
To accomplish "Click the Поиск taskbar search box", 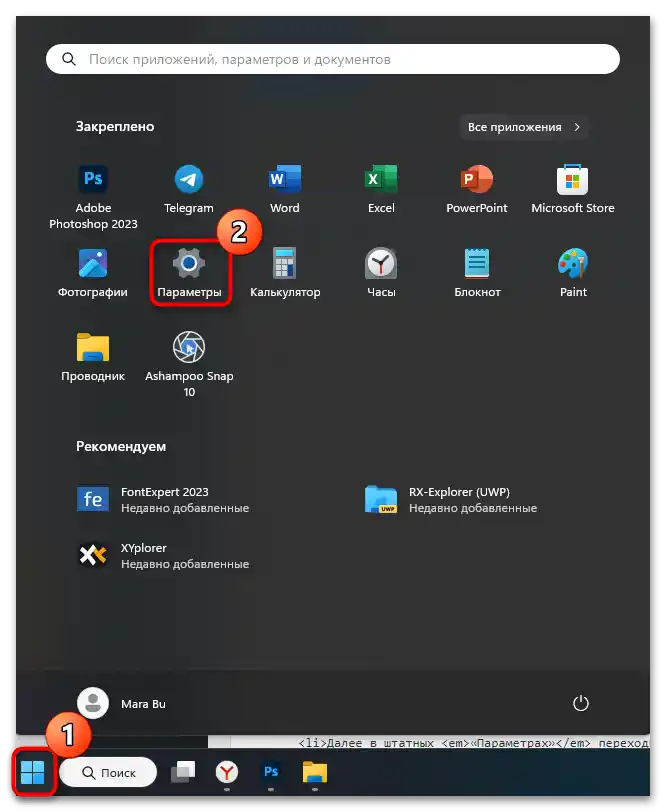I will point(108,773).
